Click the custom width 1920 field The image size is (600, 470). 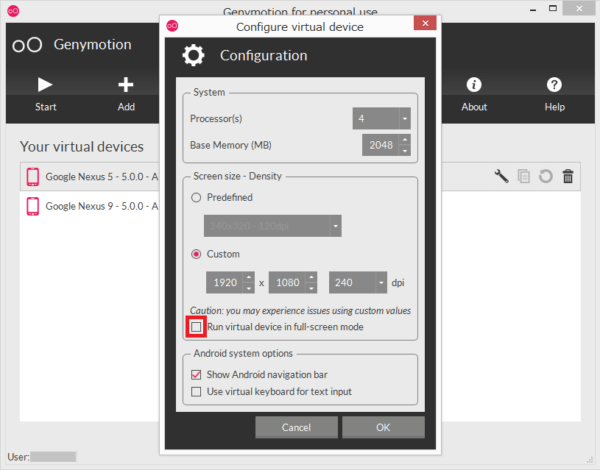225,282
